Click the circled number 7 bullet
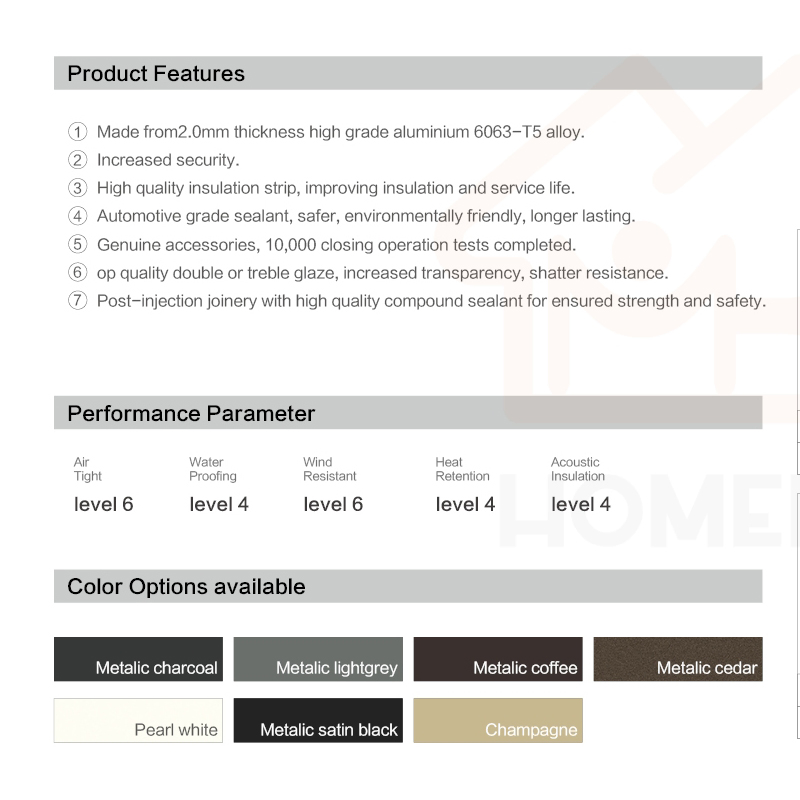The height and width of the screenshot is (800, 800). (77, 301)
